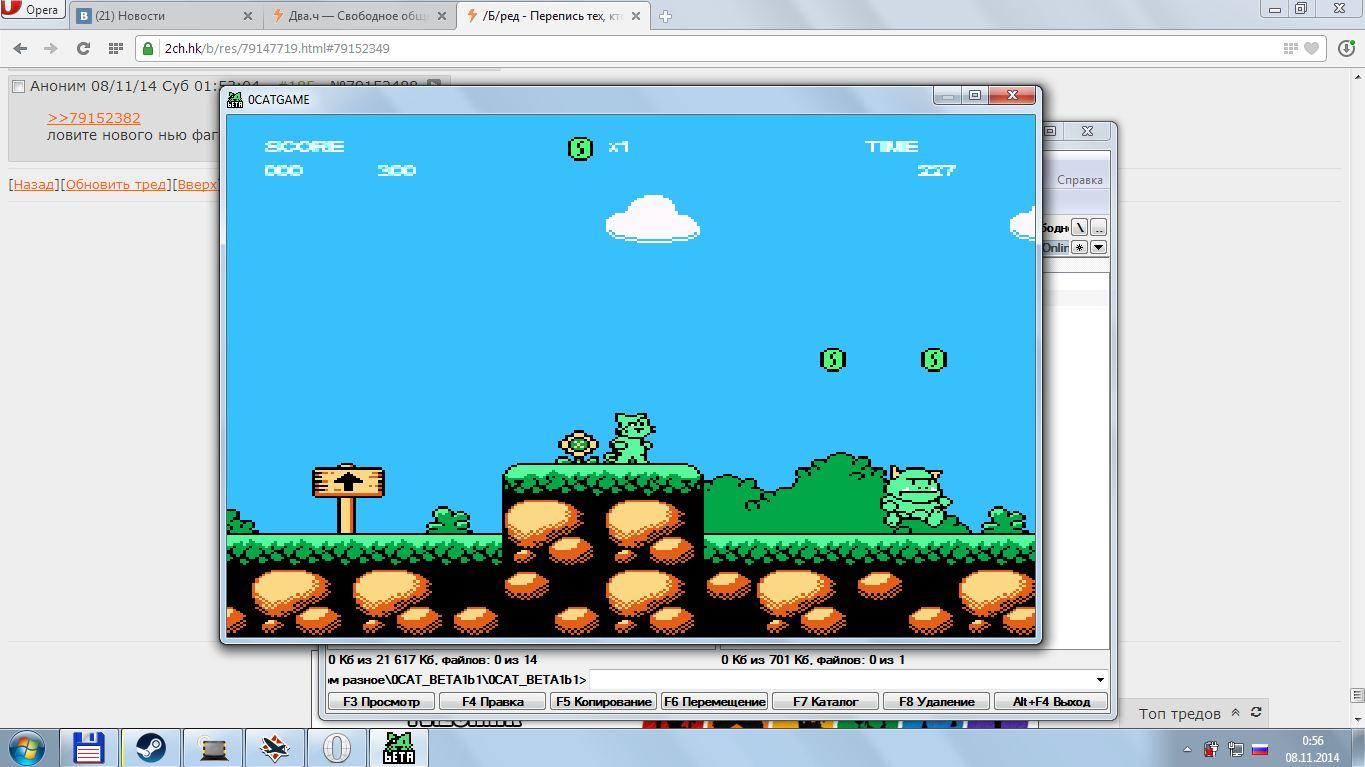
Task: Click the Speed Dial icon inside address bar
Action: pos(1291,48)
